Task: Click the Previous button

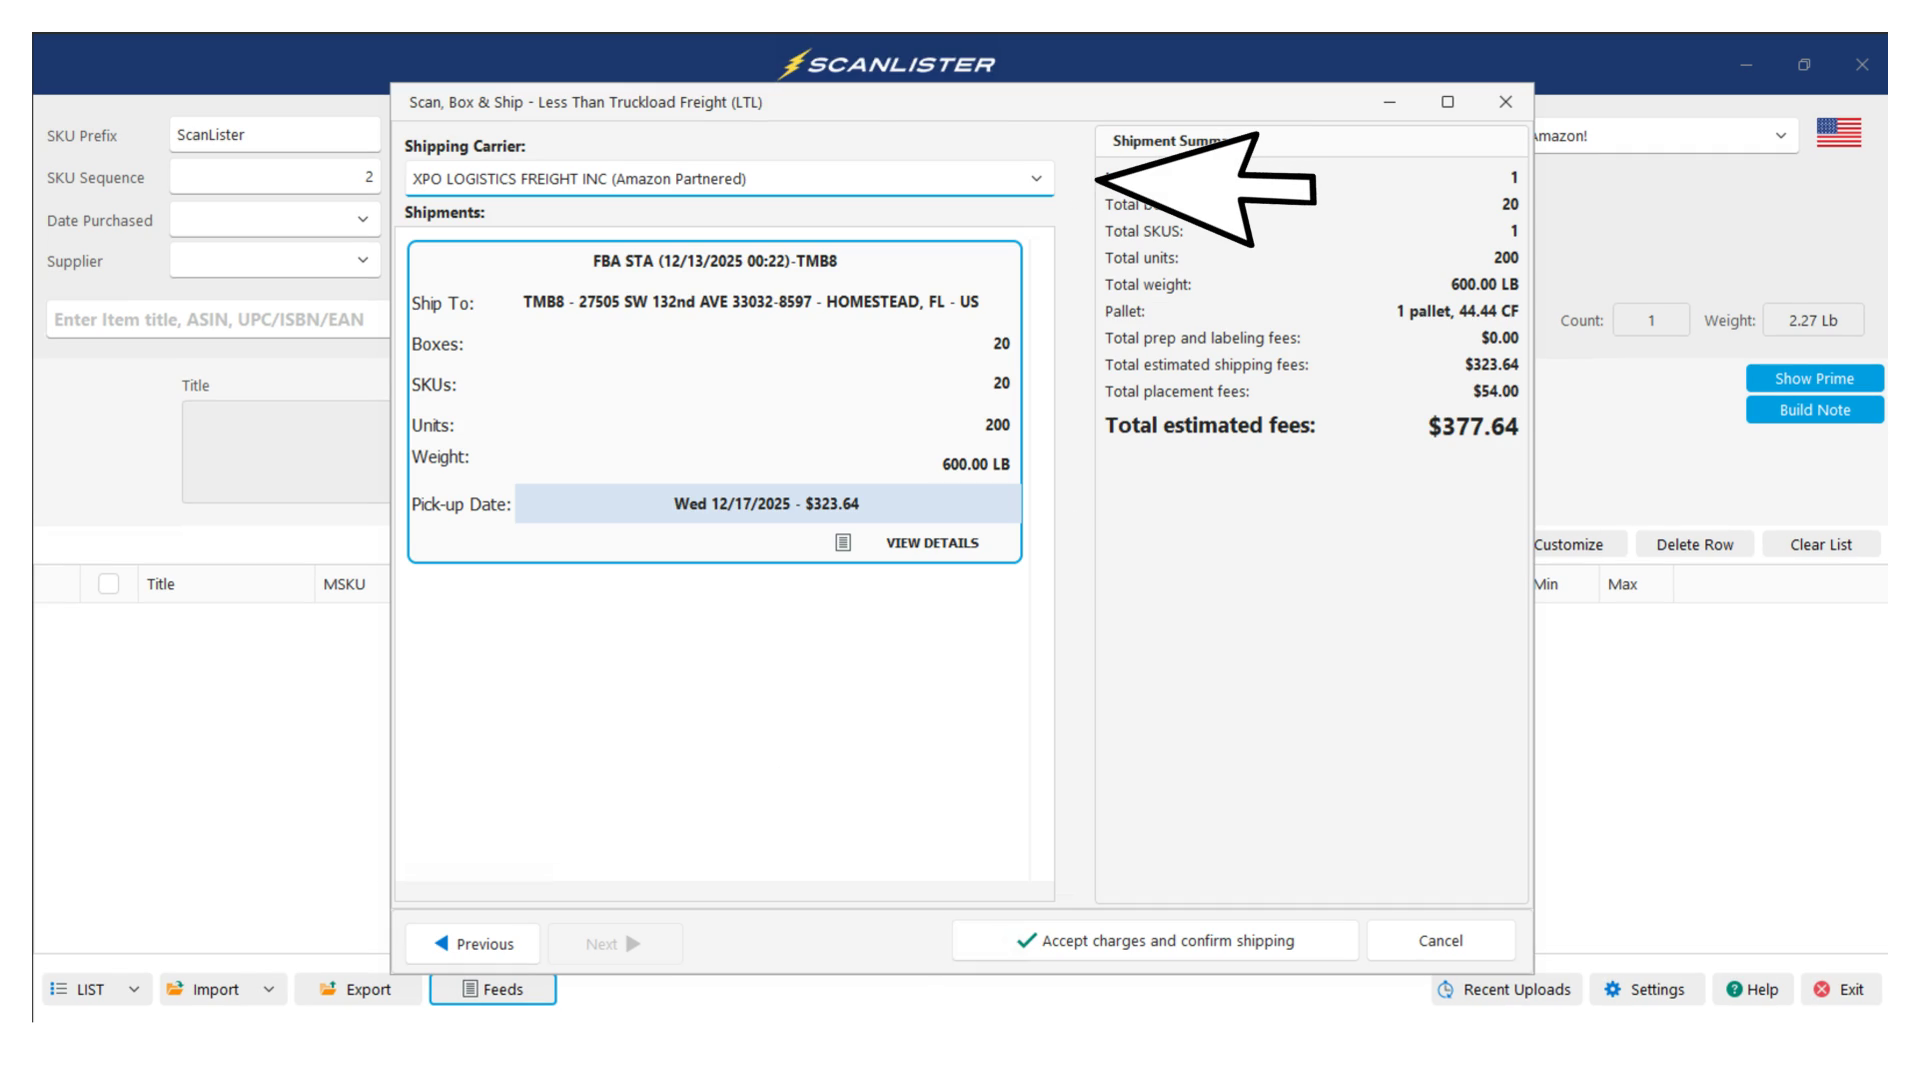Action: point(473,944)
